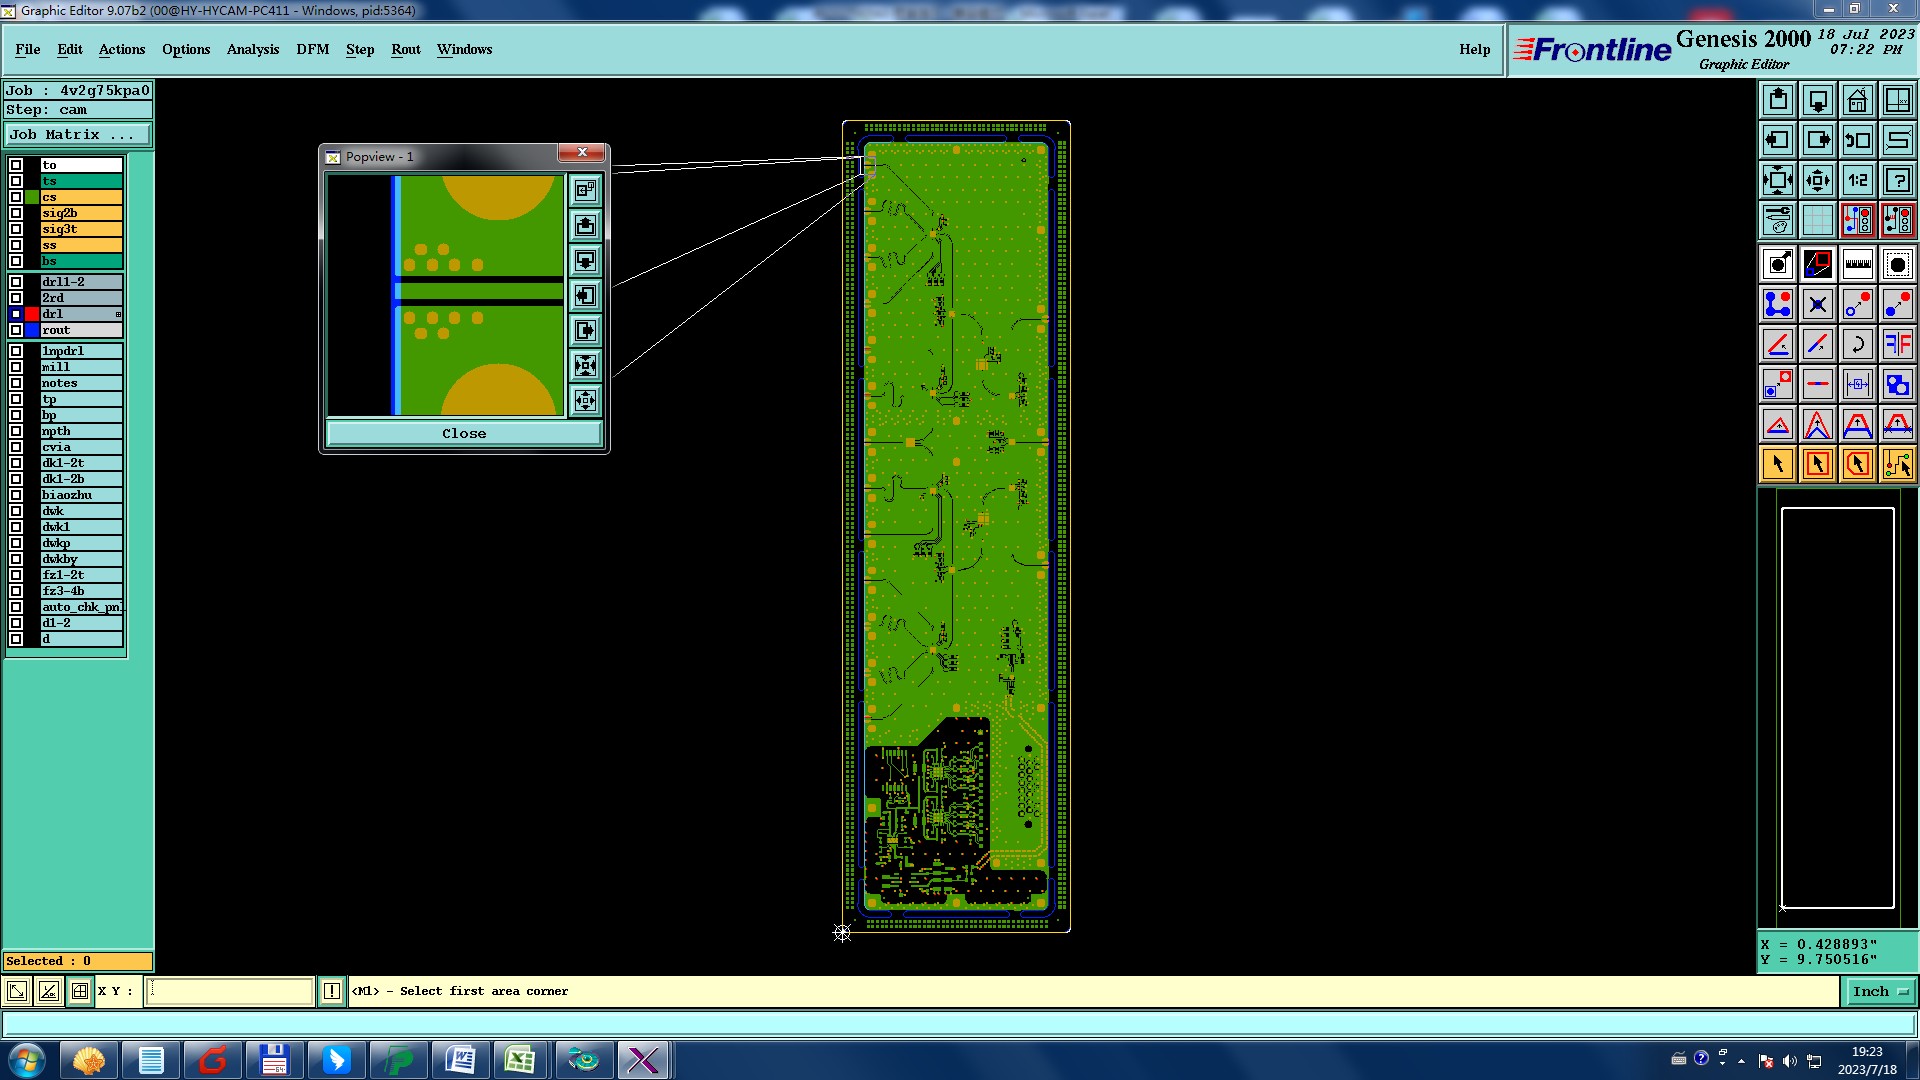Toggle the grid display icon

(x=1817, y=220)
